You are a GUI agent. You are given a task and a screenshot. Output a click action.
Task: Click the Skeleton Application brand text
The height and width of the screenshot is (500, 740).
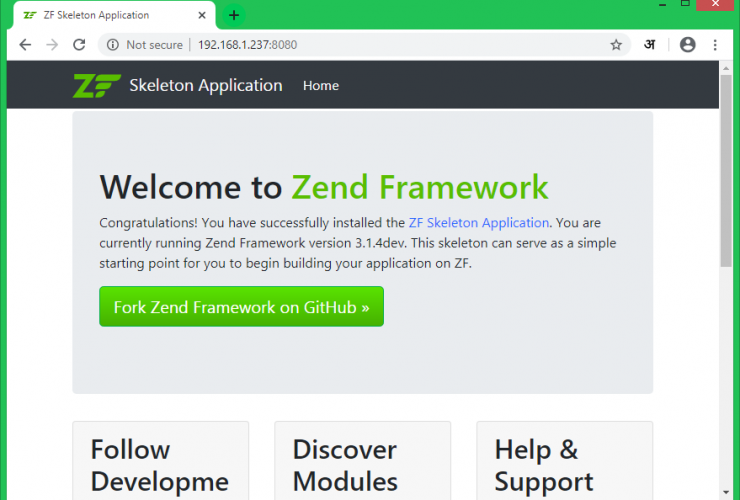click(205, 86)
